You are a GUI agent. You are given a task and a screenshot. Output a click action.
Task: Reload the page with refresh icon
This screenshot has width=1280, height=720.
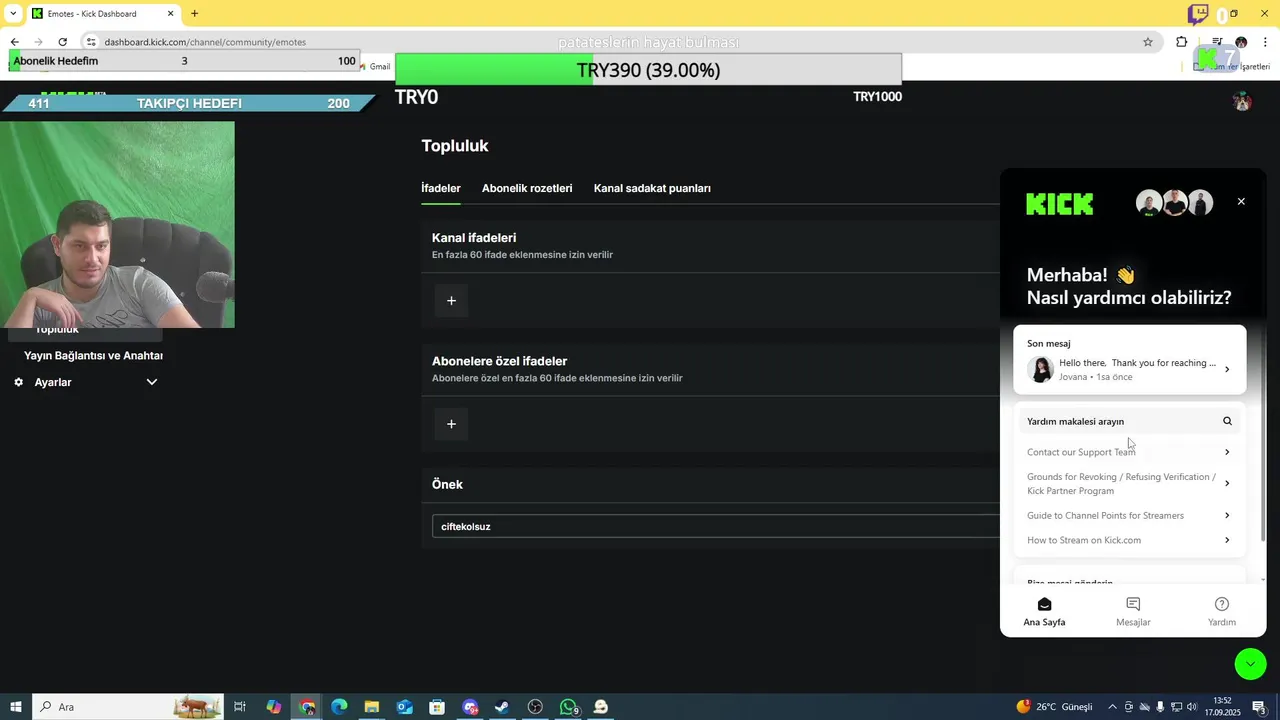63,42
